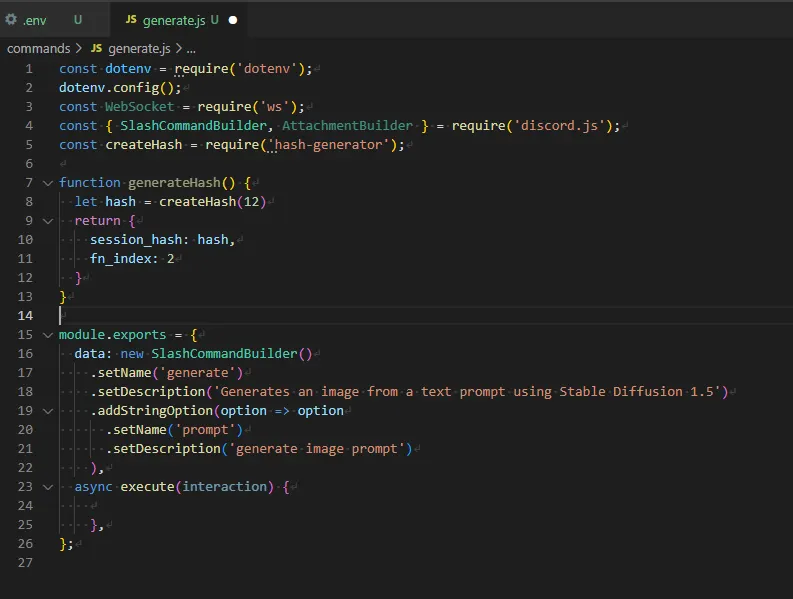Click the JS icon in the breadcrumb
The height and width of the screenshot is (599, 793).
[96, 48]
